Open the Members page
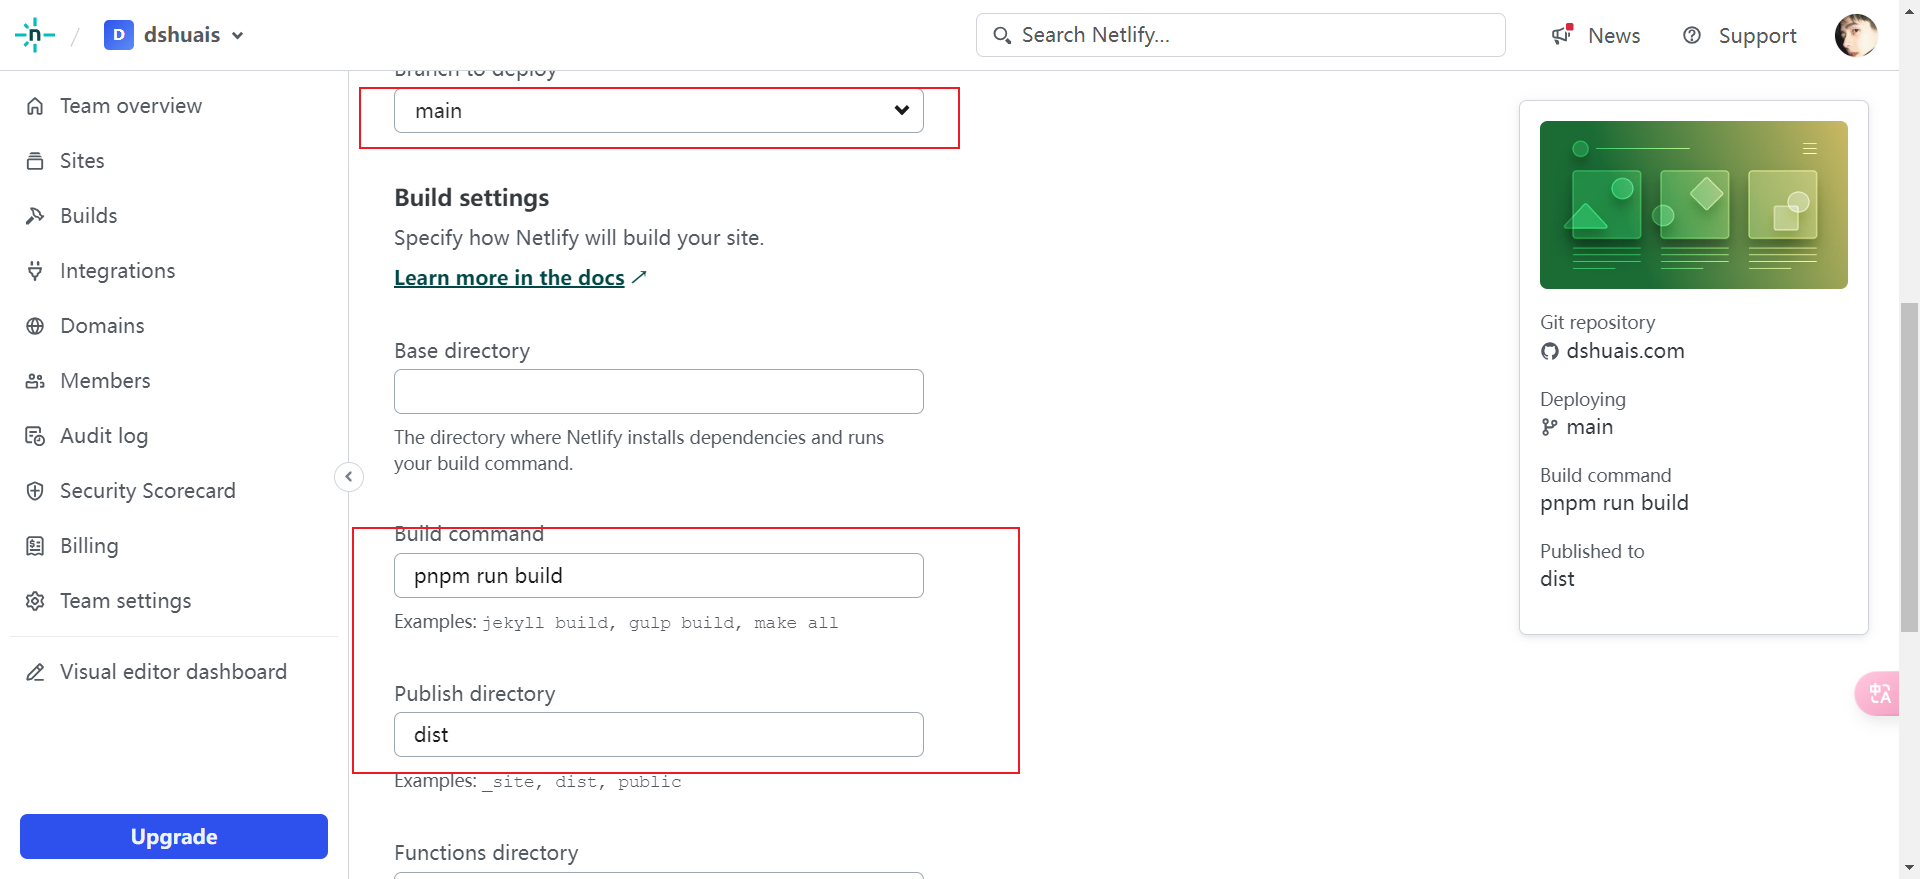1920x879 pixels. [105, 381]
